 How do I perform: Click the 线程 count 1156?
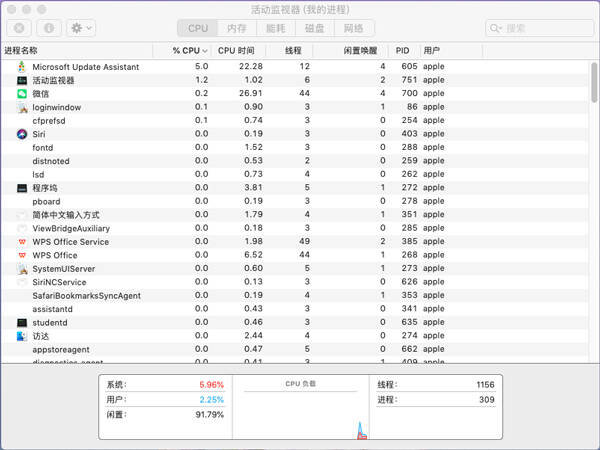[x=485, y=385]
